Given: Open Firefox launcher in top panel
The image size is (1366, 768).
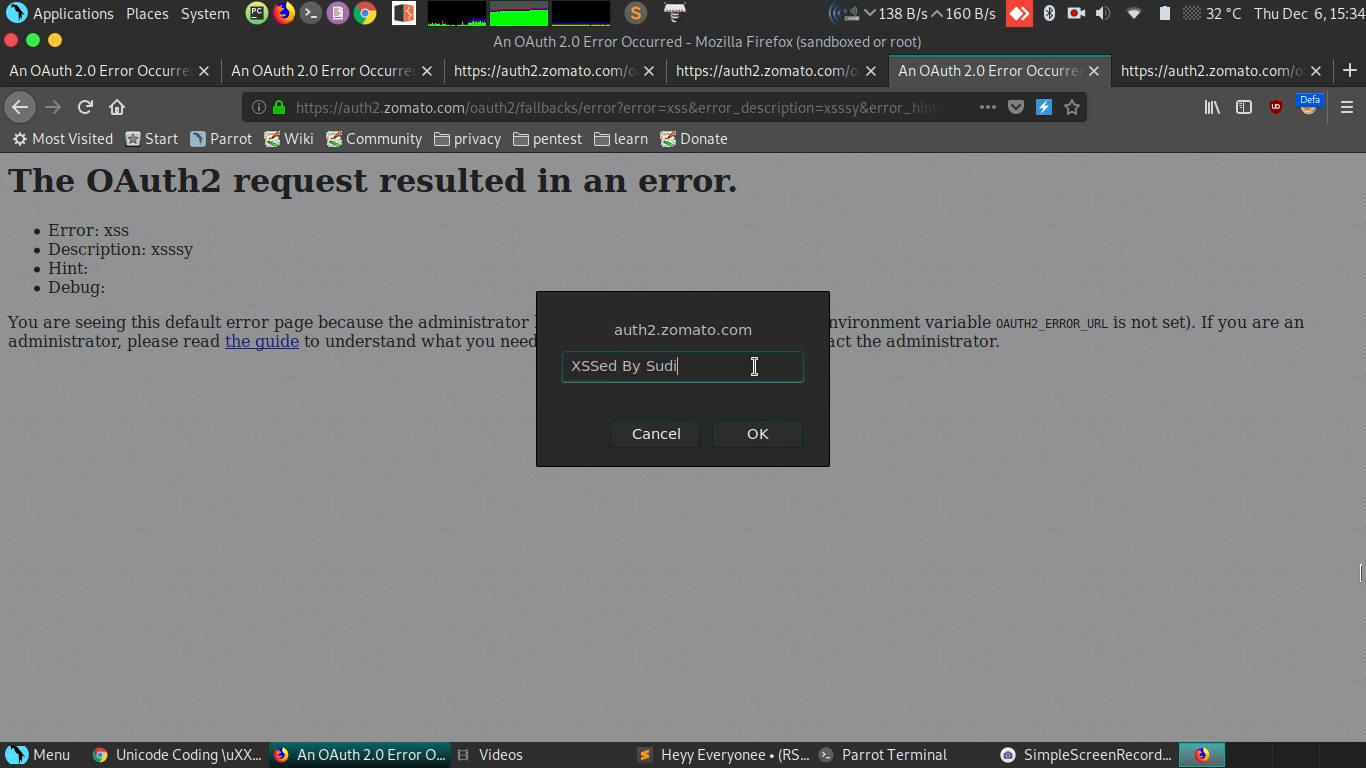Looking at the screenshot, I should tap(284, 13).
